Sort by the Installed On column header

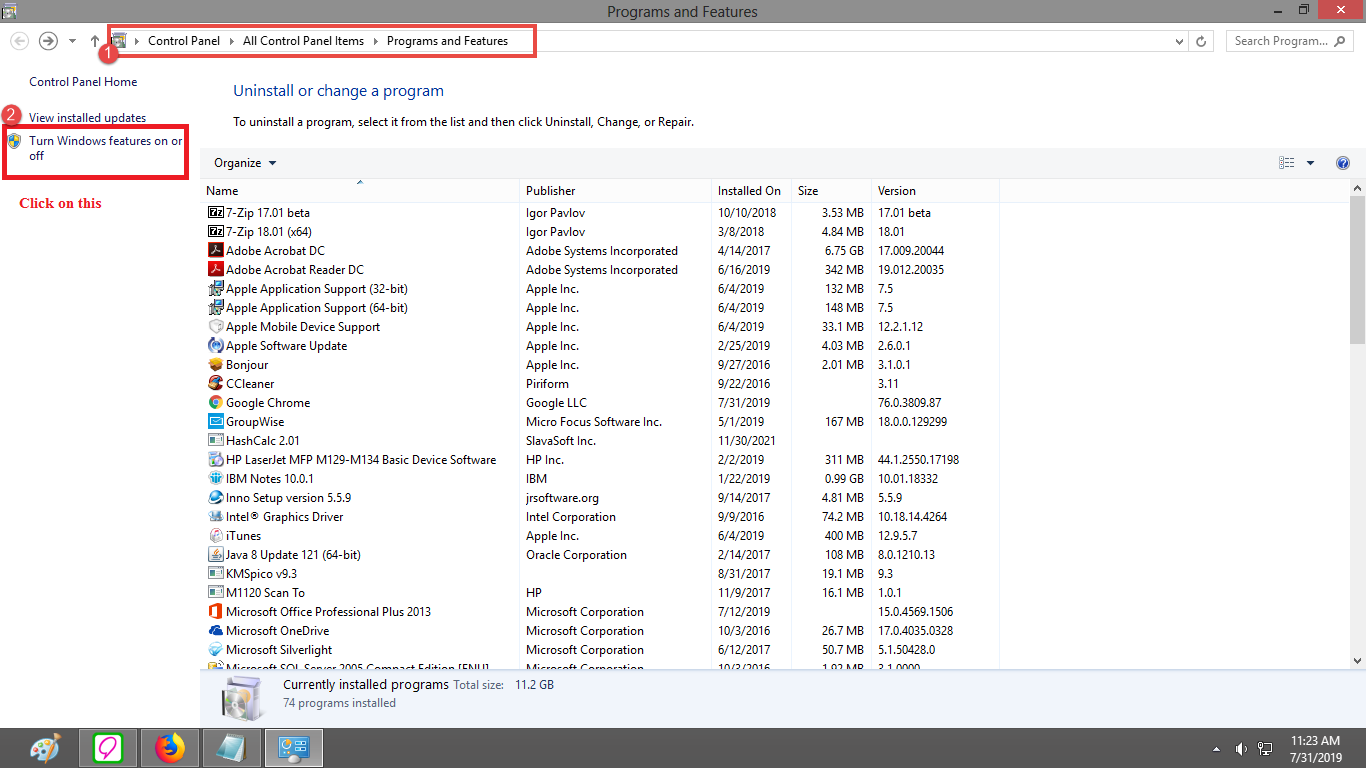tap(751, 190)
